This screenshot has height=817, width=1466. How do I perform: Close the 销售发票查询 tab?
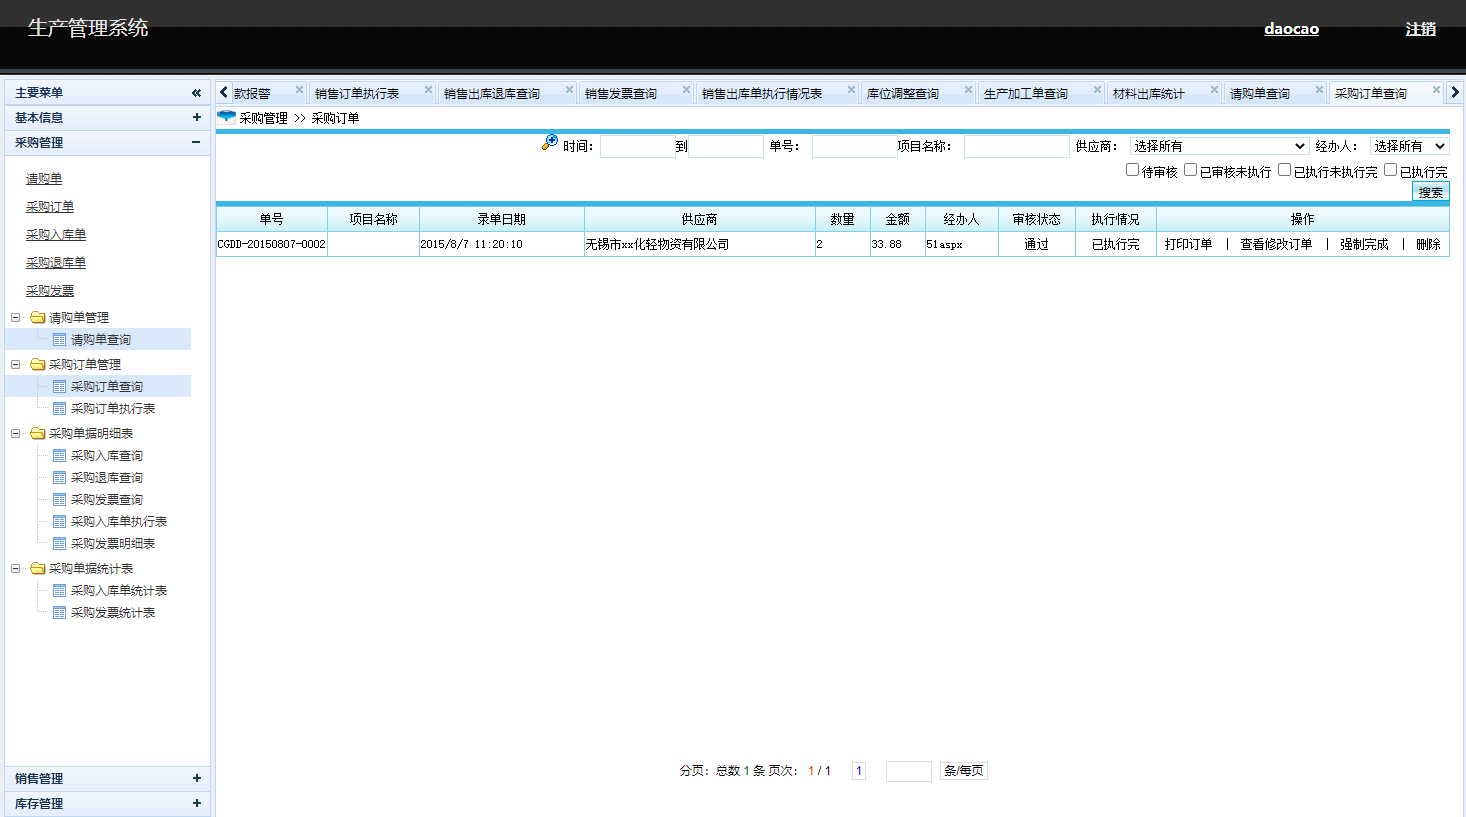(x=686, y=90)
